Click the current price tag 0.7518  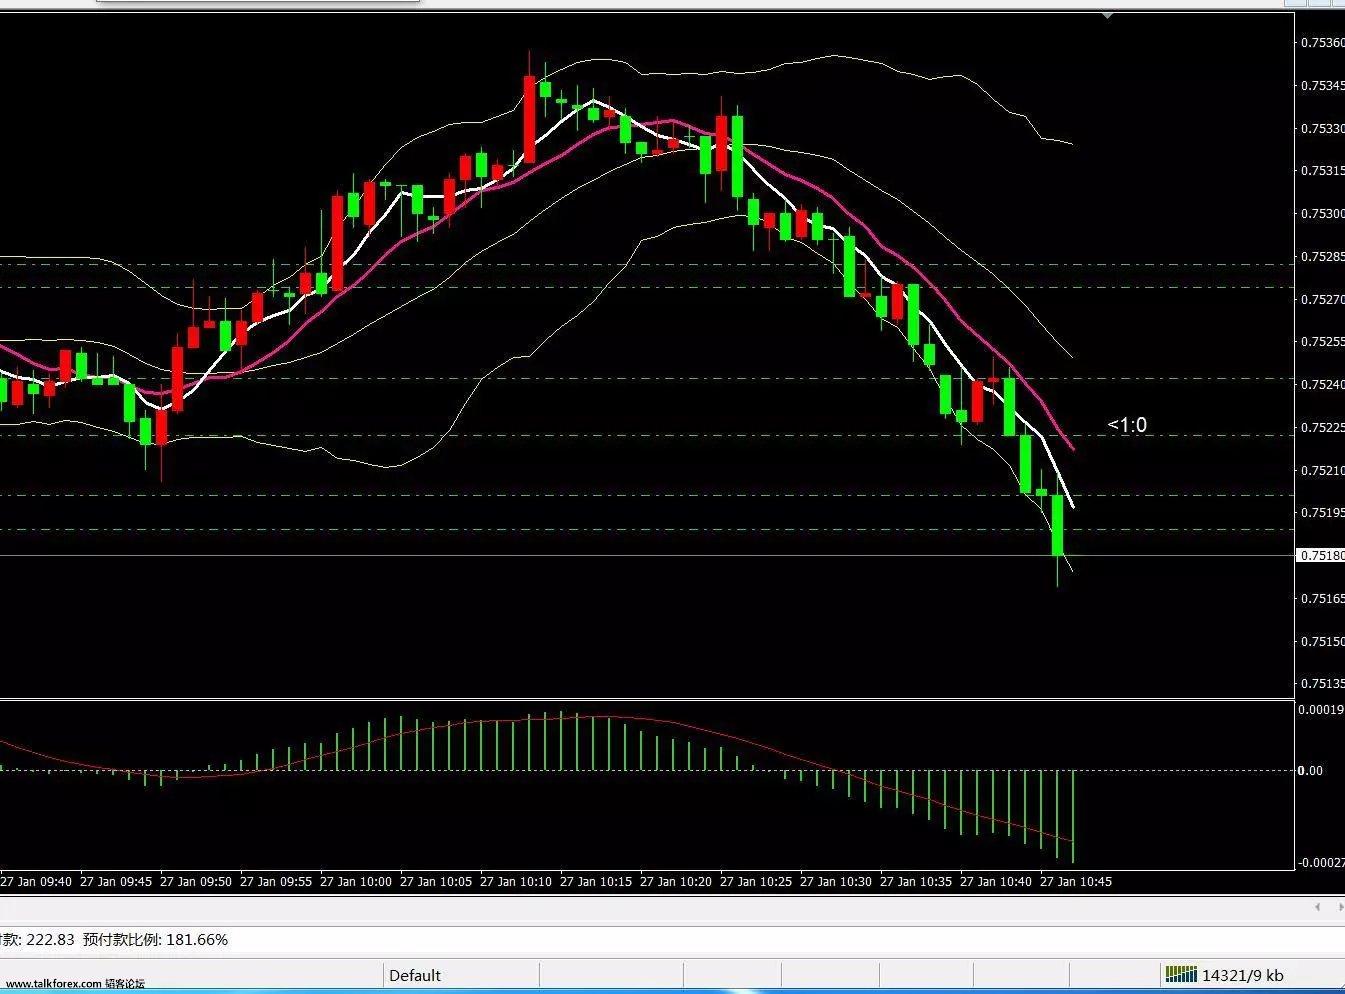[1321, 555]
